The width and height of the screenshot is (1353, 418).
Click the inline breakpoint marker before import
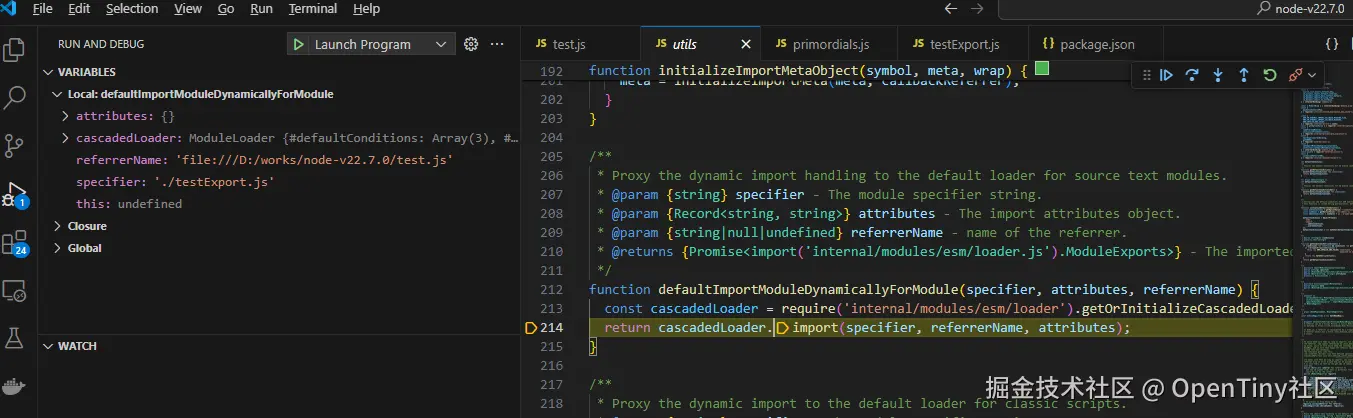783,328
